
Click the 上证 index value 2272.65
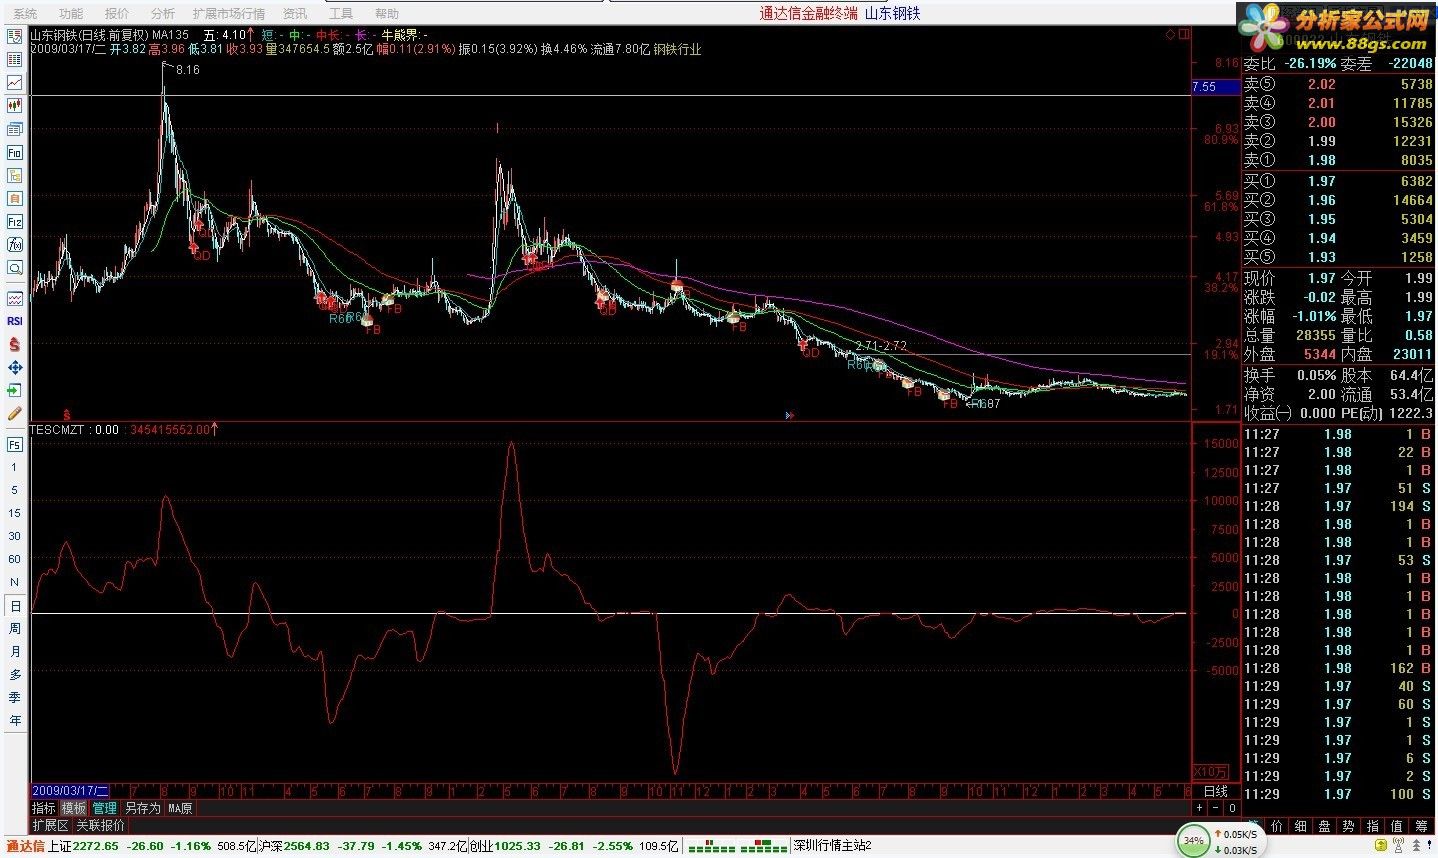tap(96, 846)
